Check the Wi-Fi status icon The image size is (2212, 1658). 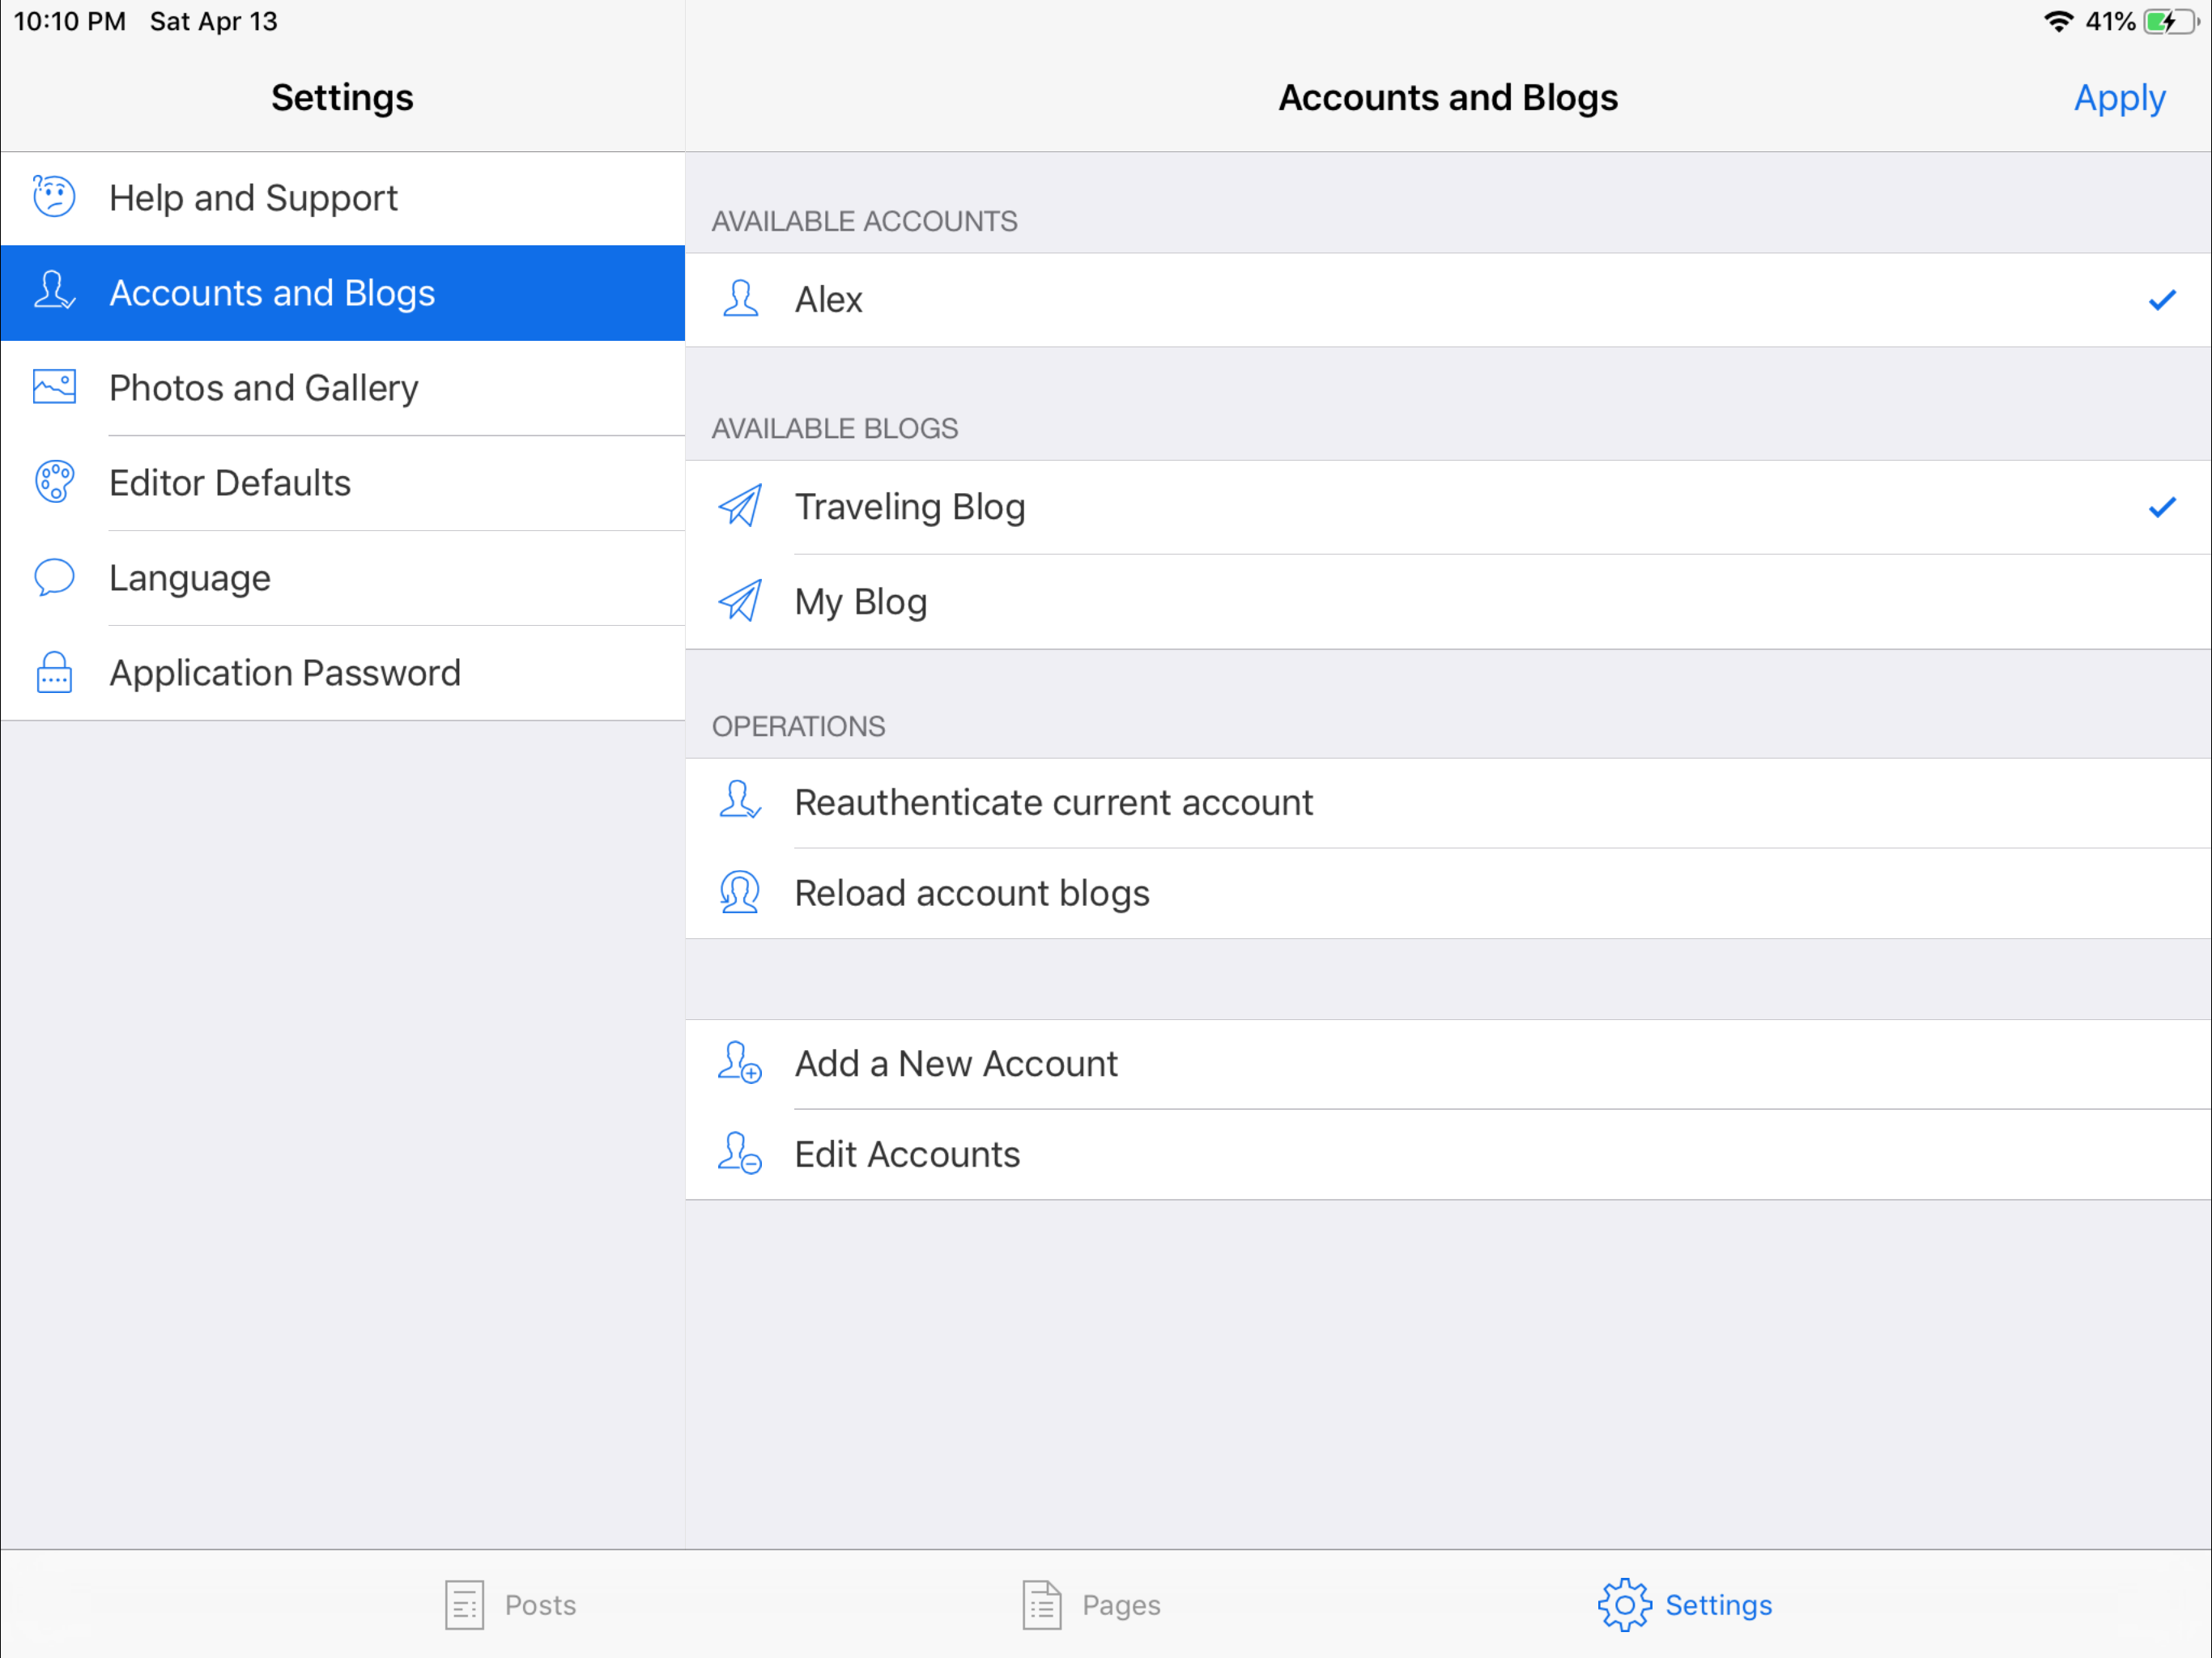[2058, 21]
